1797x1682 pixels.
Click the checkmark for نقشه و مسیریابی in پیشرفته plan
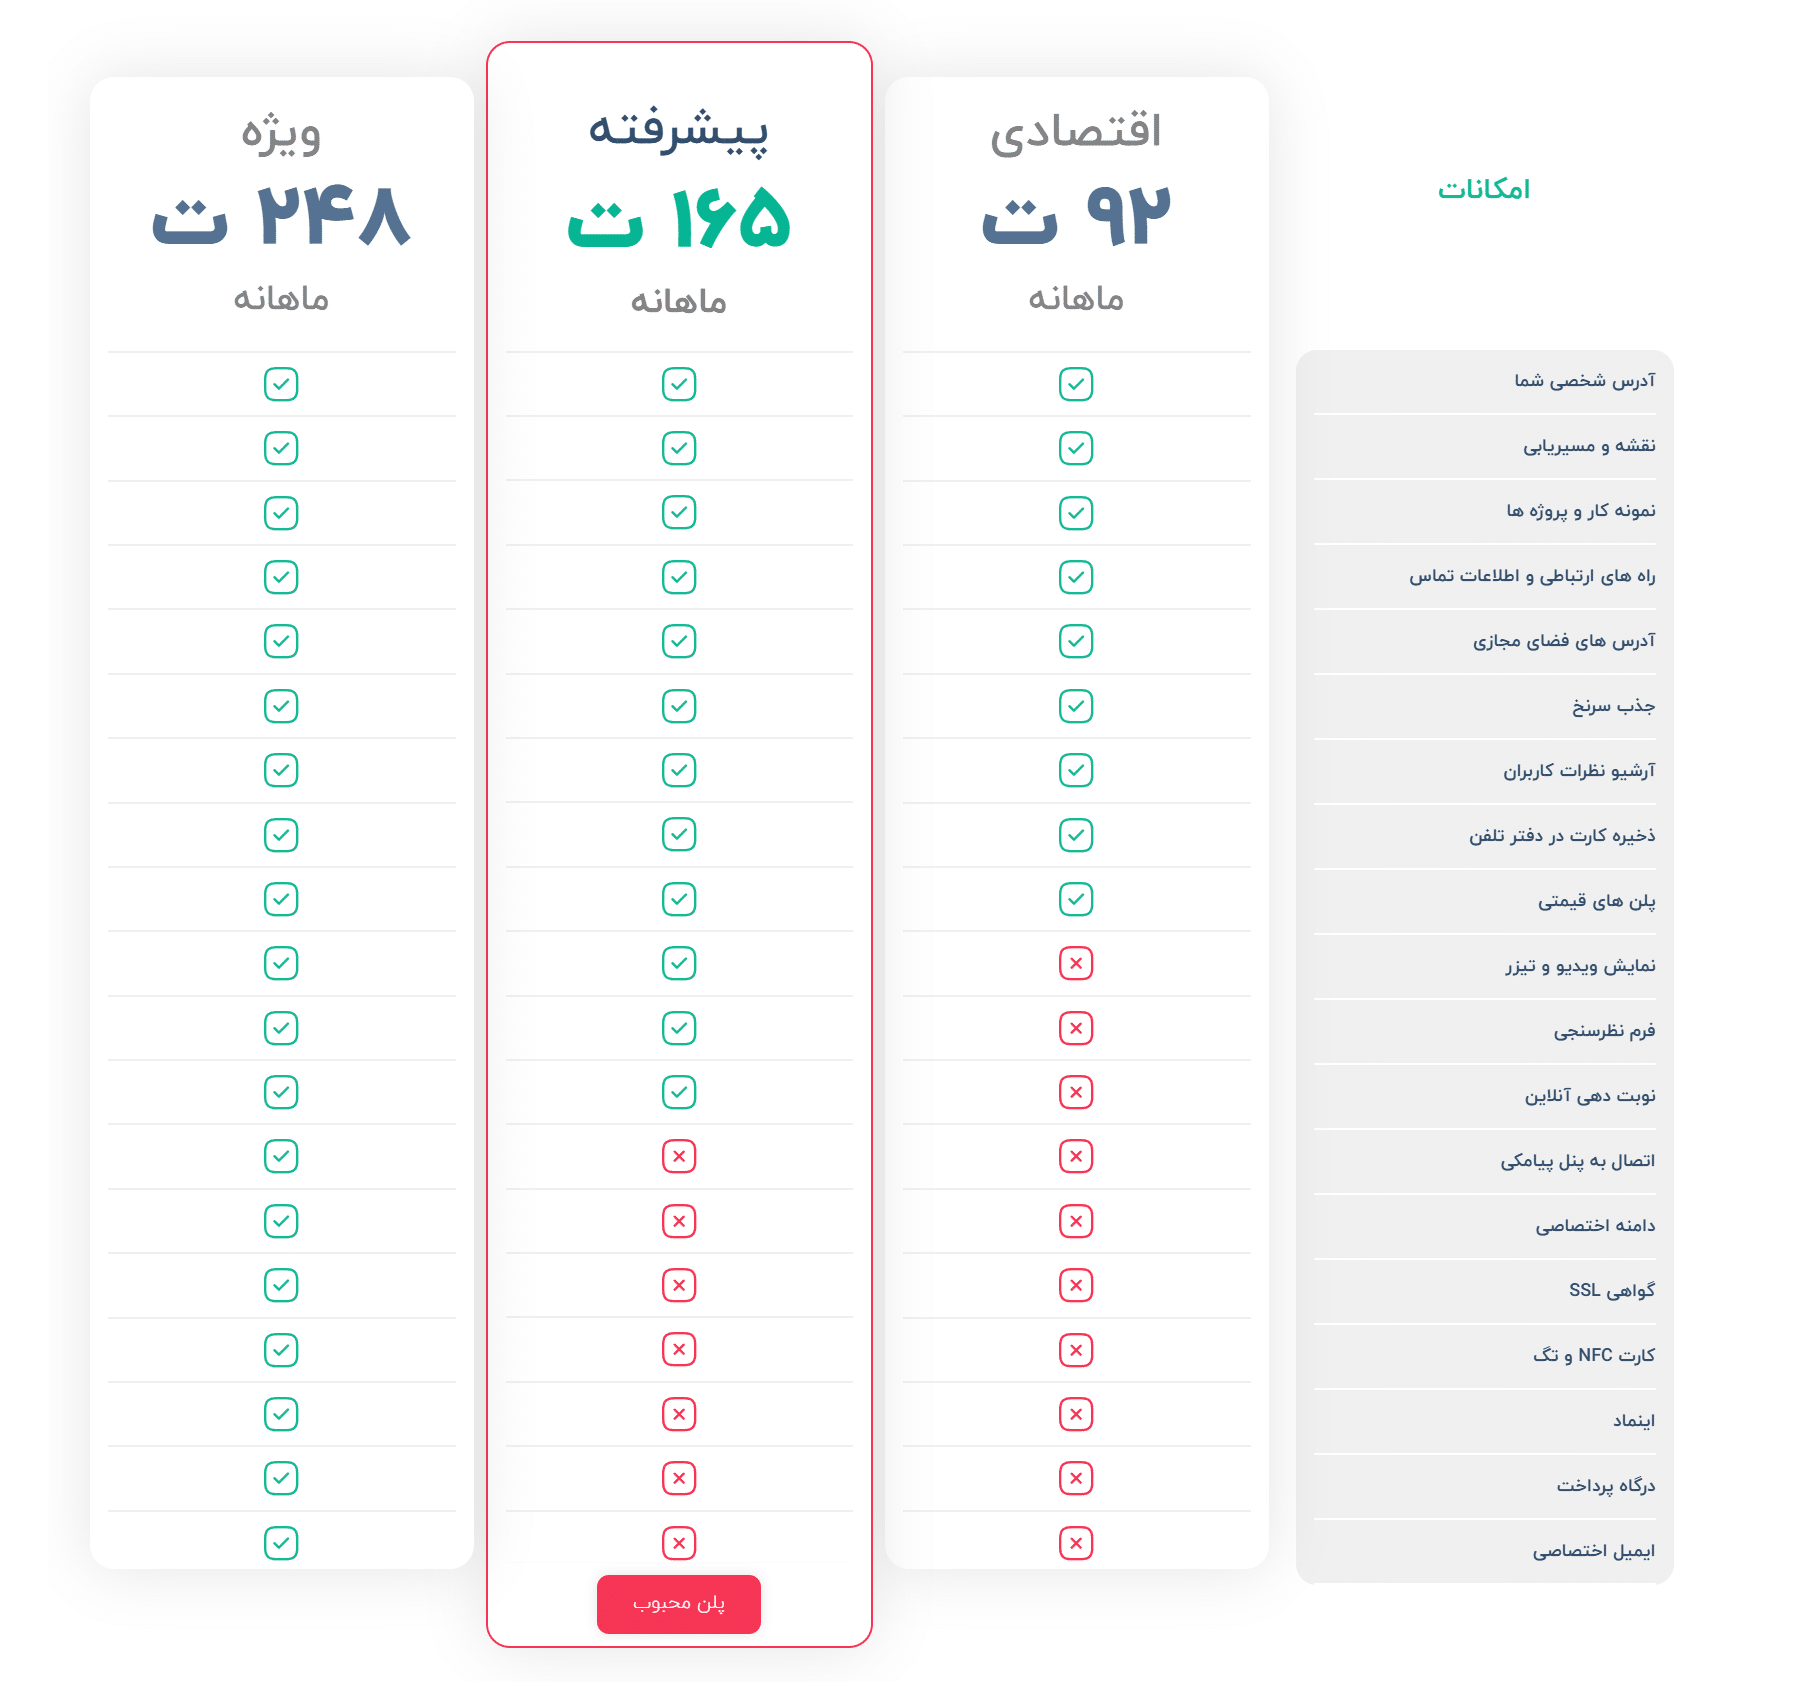(679, 448)
